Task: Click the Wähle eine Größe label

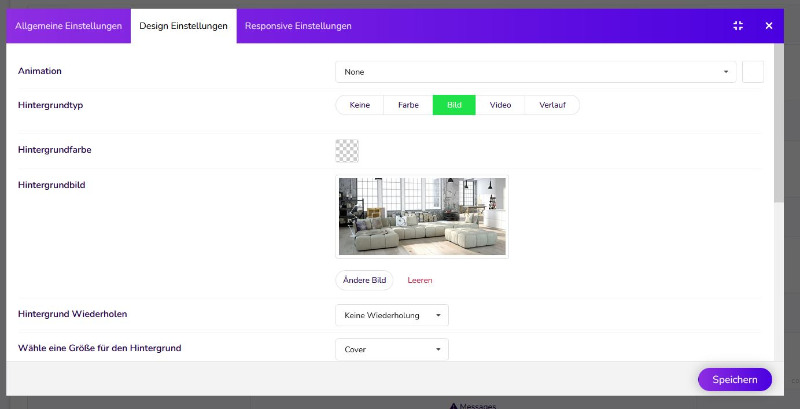Action: click(99, 348)
